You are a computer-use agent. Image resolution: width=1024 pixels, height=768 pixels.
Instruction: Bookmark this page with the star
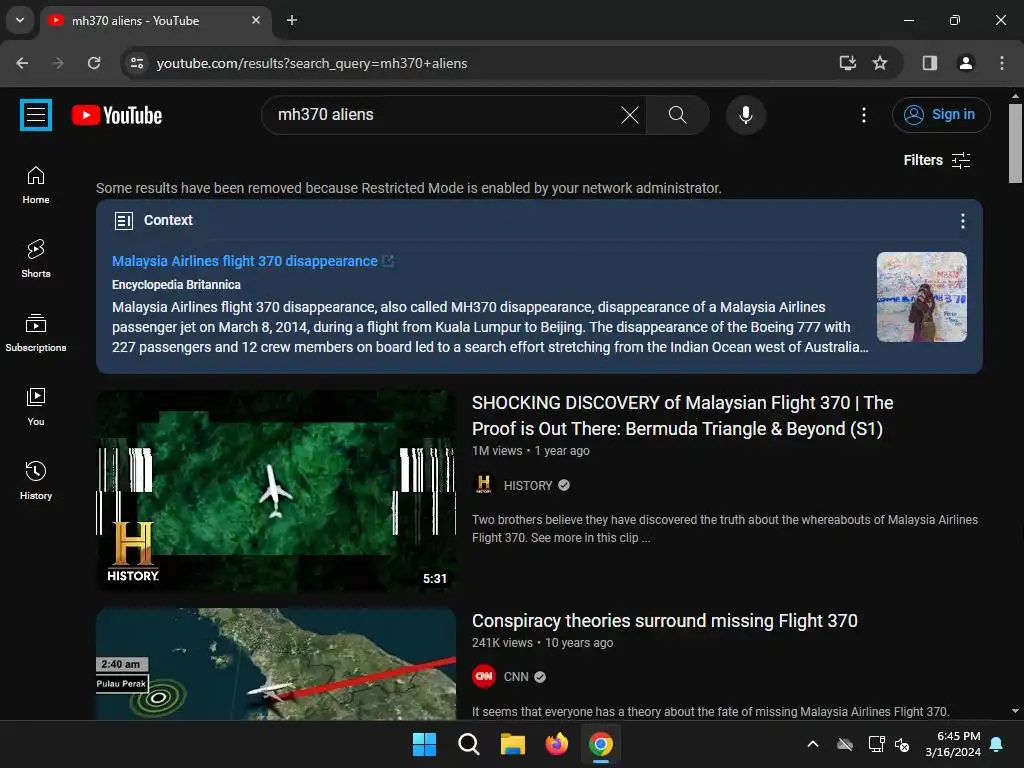[880, 63]
